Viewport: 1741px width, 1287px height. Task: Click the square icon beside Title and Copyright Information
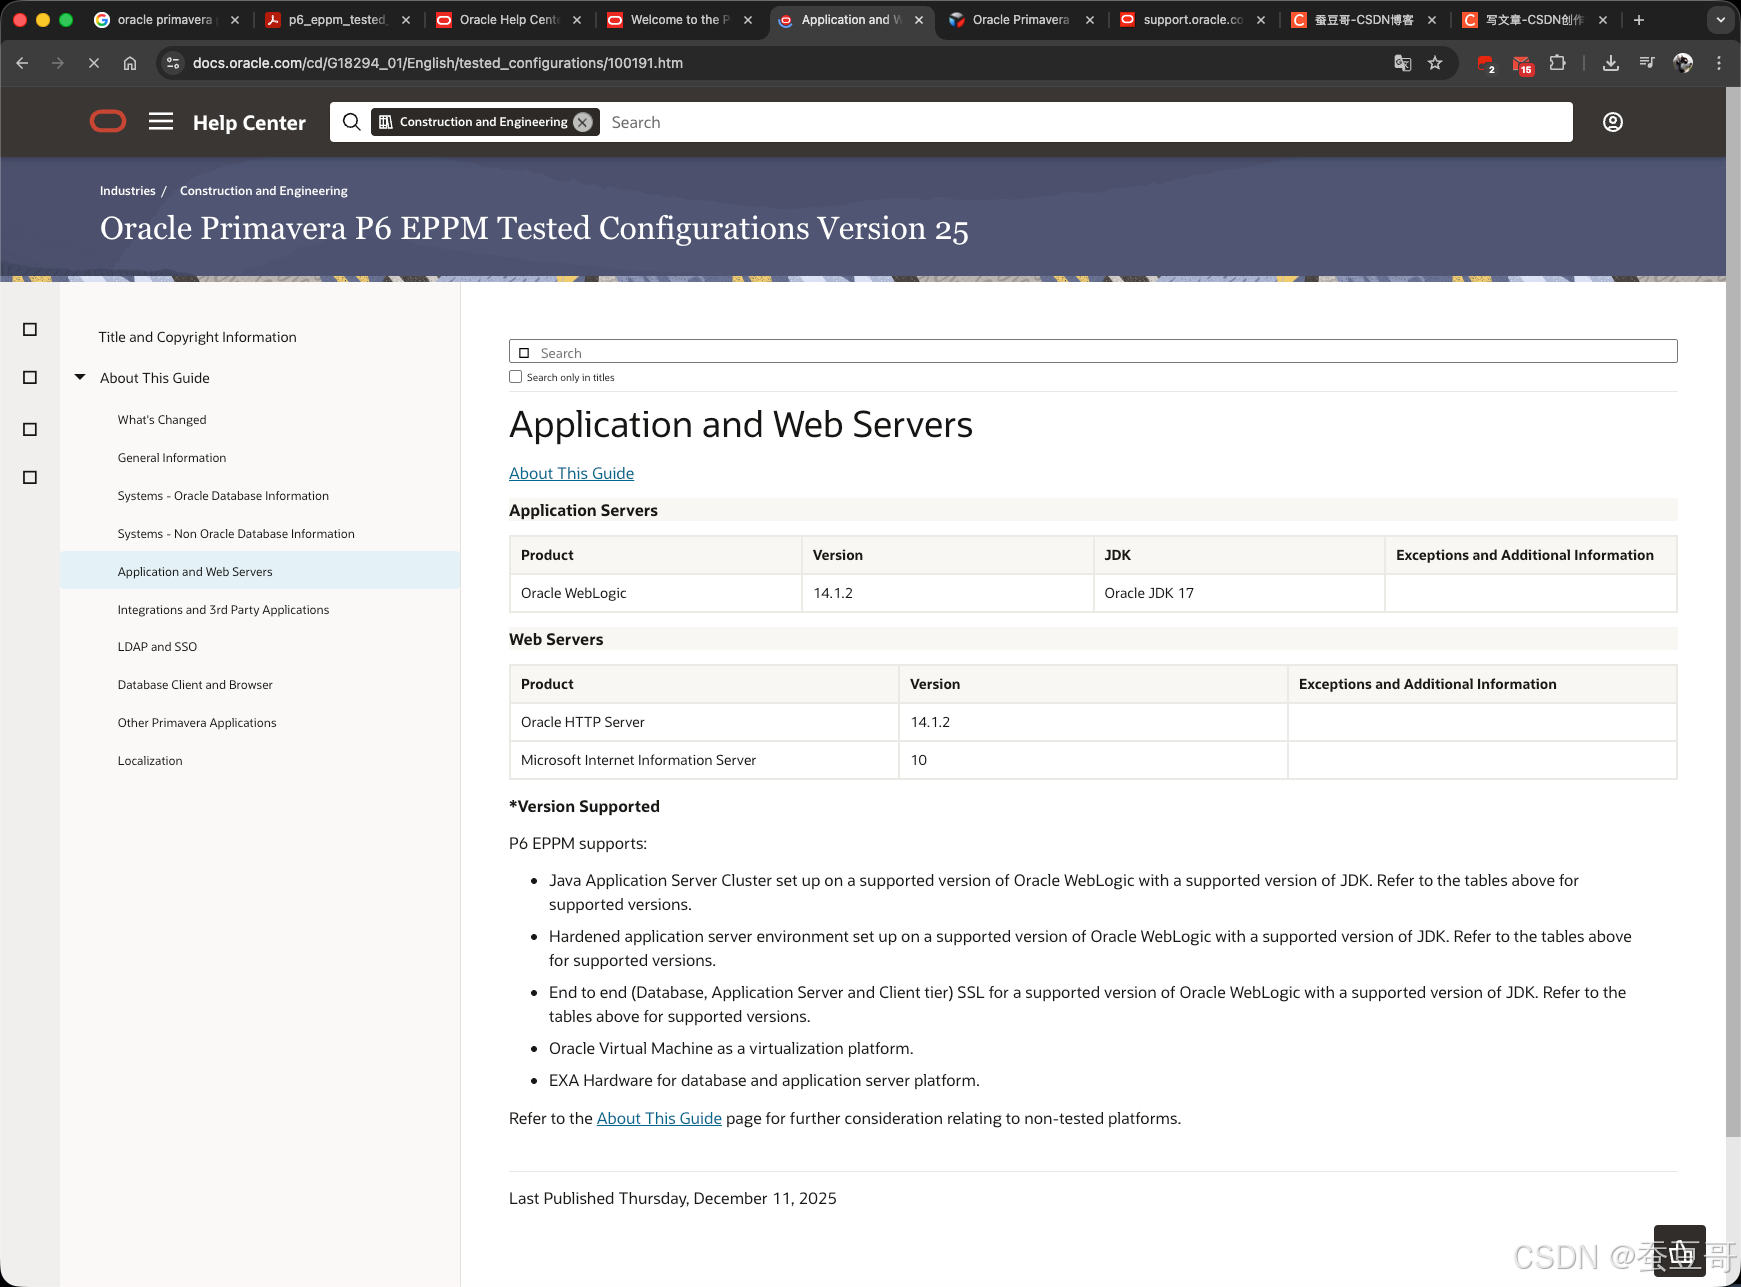coord(30,330)
